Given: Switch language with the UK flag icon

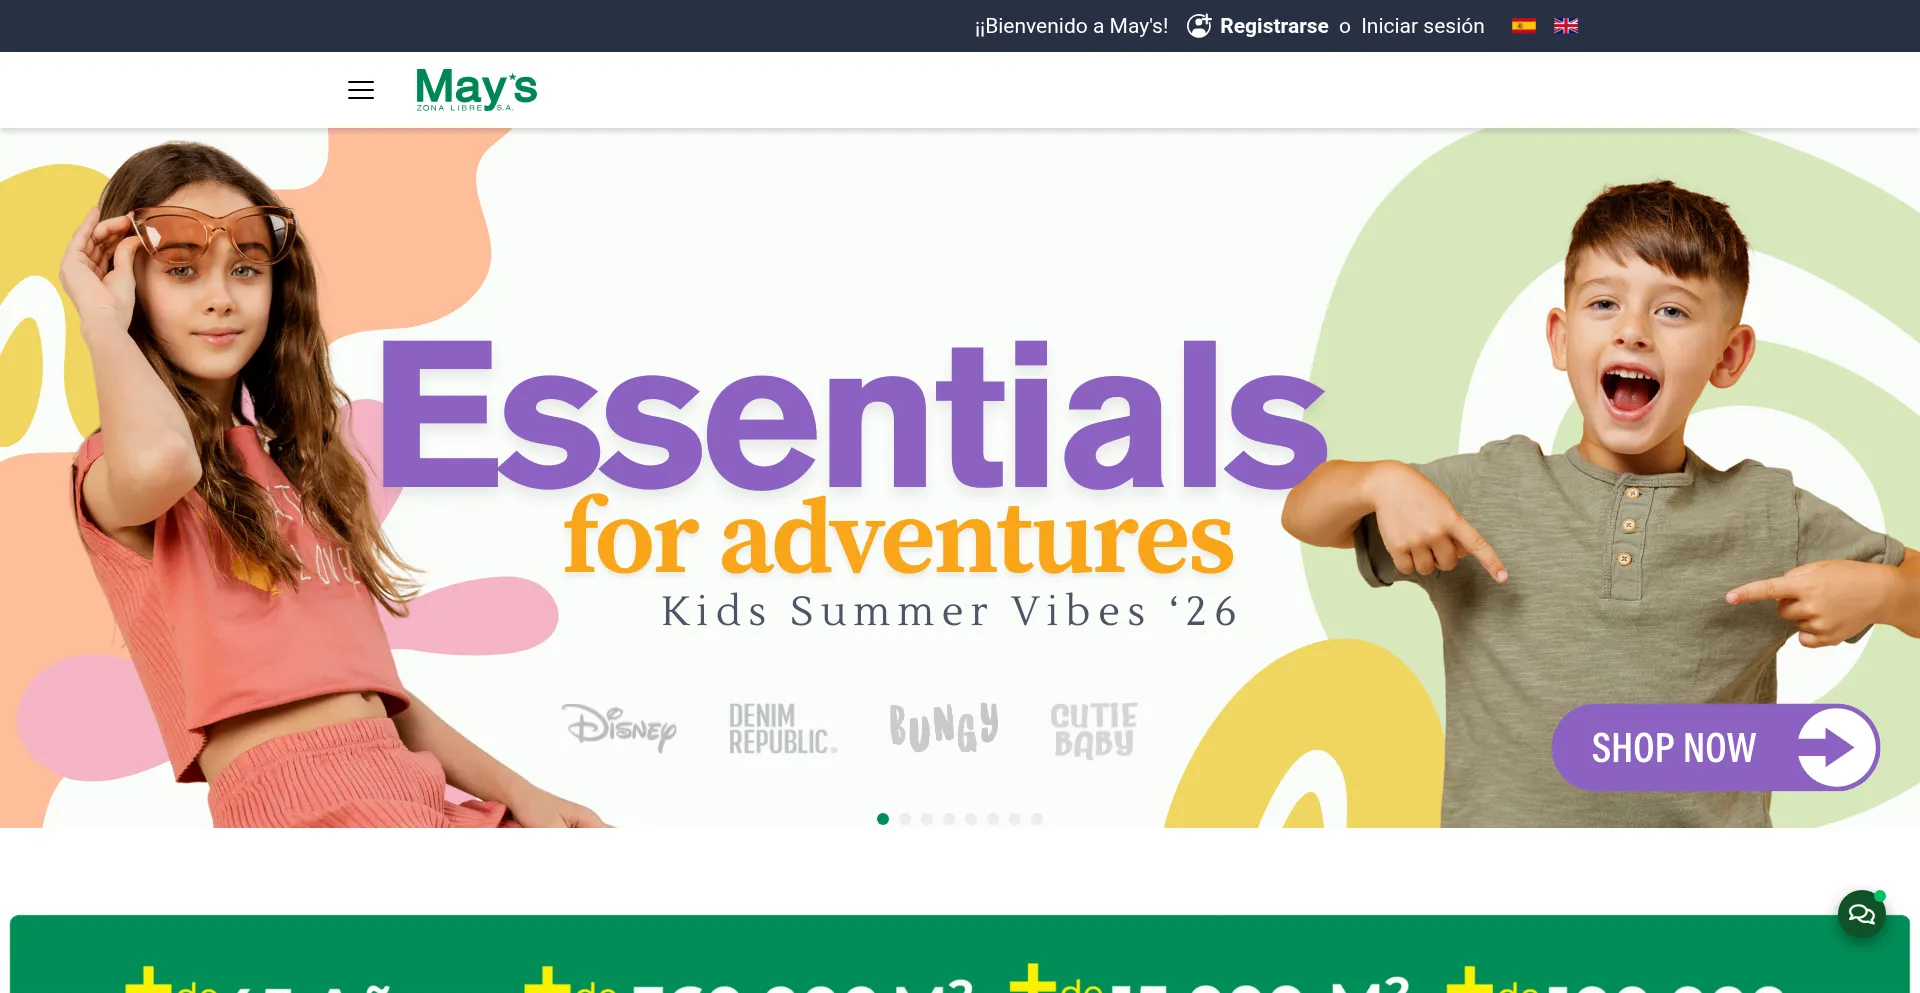Looking at the screenshot, I should [x=1566, y=26].
